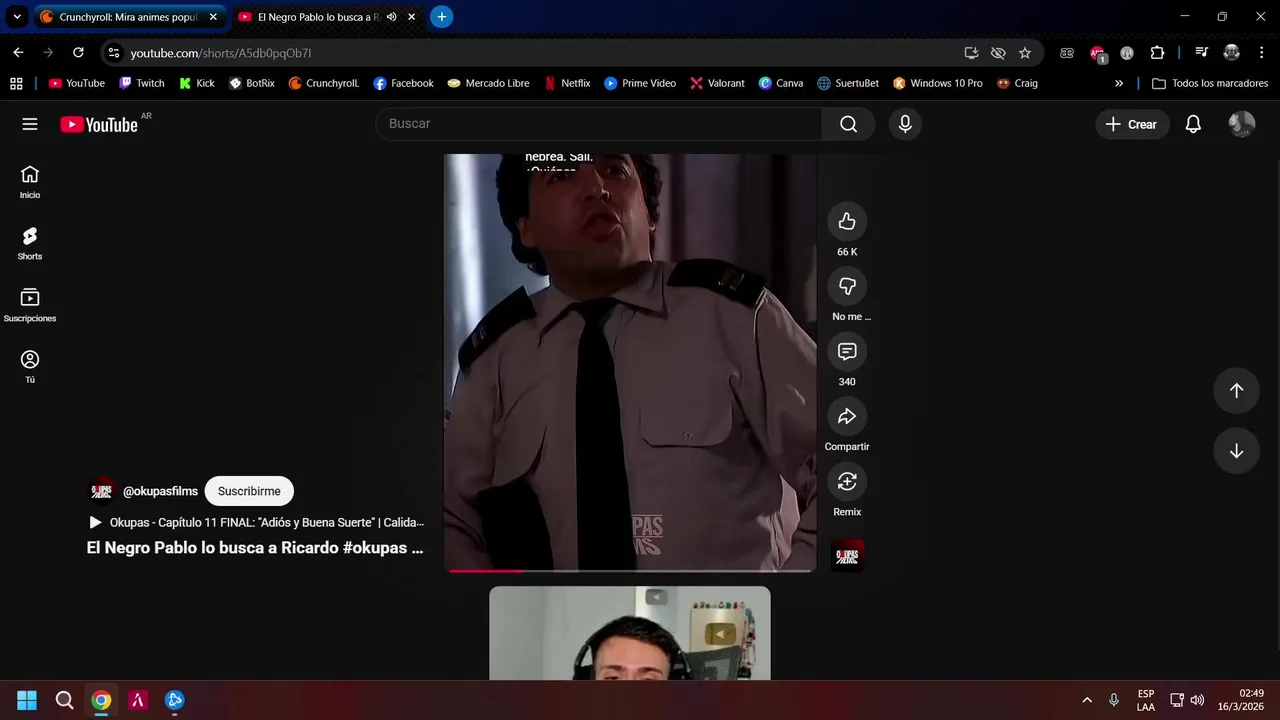1280x720 pixels.
Task: Bookmark this page with star icon
Action: point(1025,53)
